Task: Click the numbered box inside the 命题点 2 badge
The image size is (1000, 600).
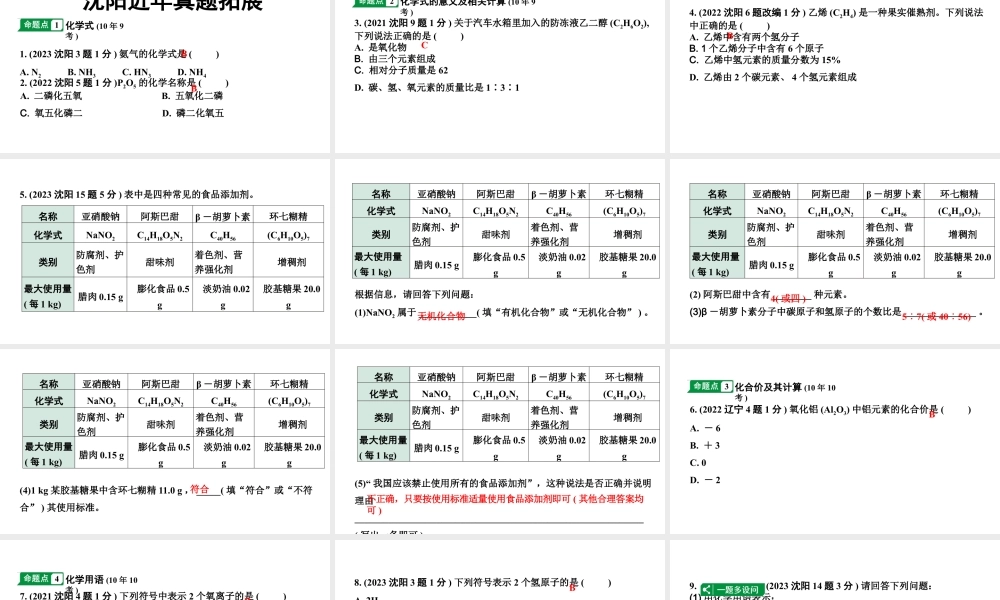Action: pyautogui.click(x=391, y=5)
